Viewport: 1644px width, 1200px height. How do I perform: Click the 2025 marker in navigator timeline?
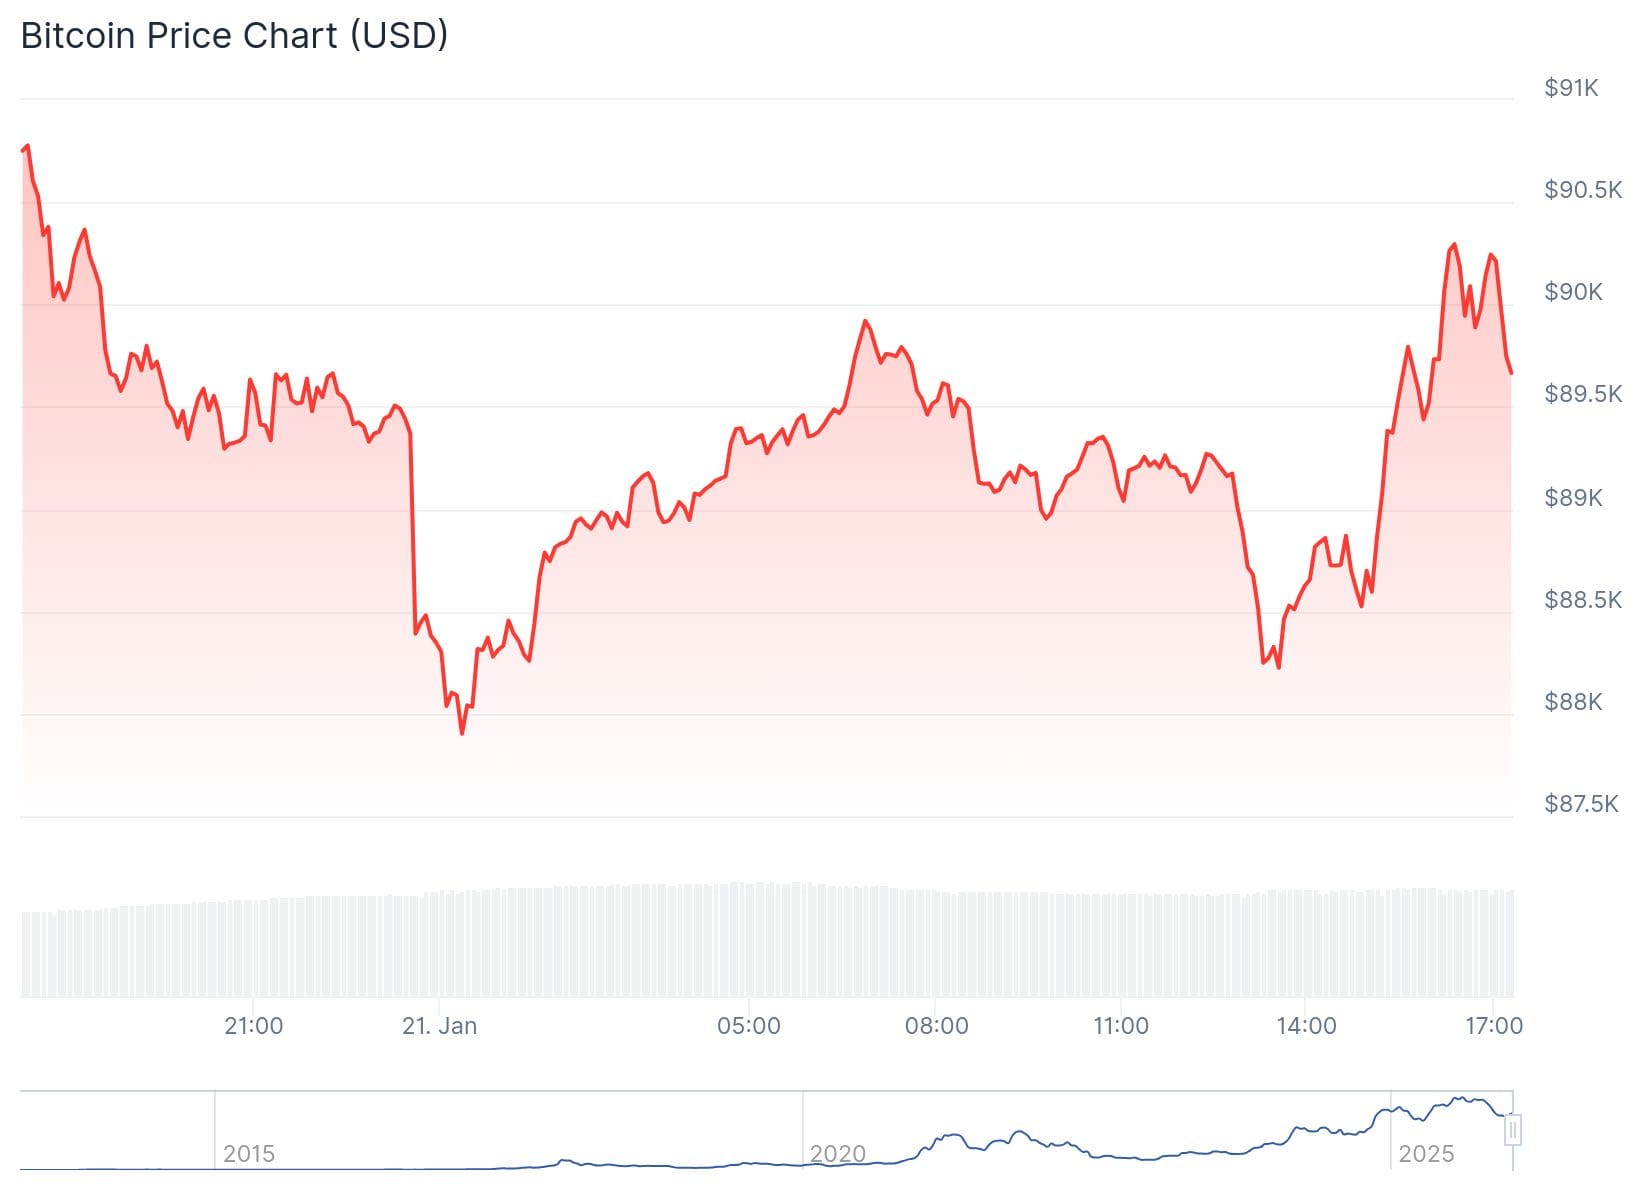[1426, 1154]
